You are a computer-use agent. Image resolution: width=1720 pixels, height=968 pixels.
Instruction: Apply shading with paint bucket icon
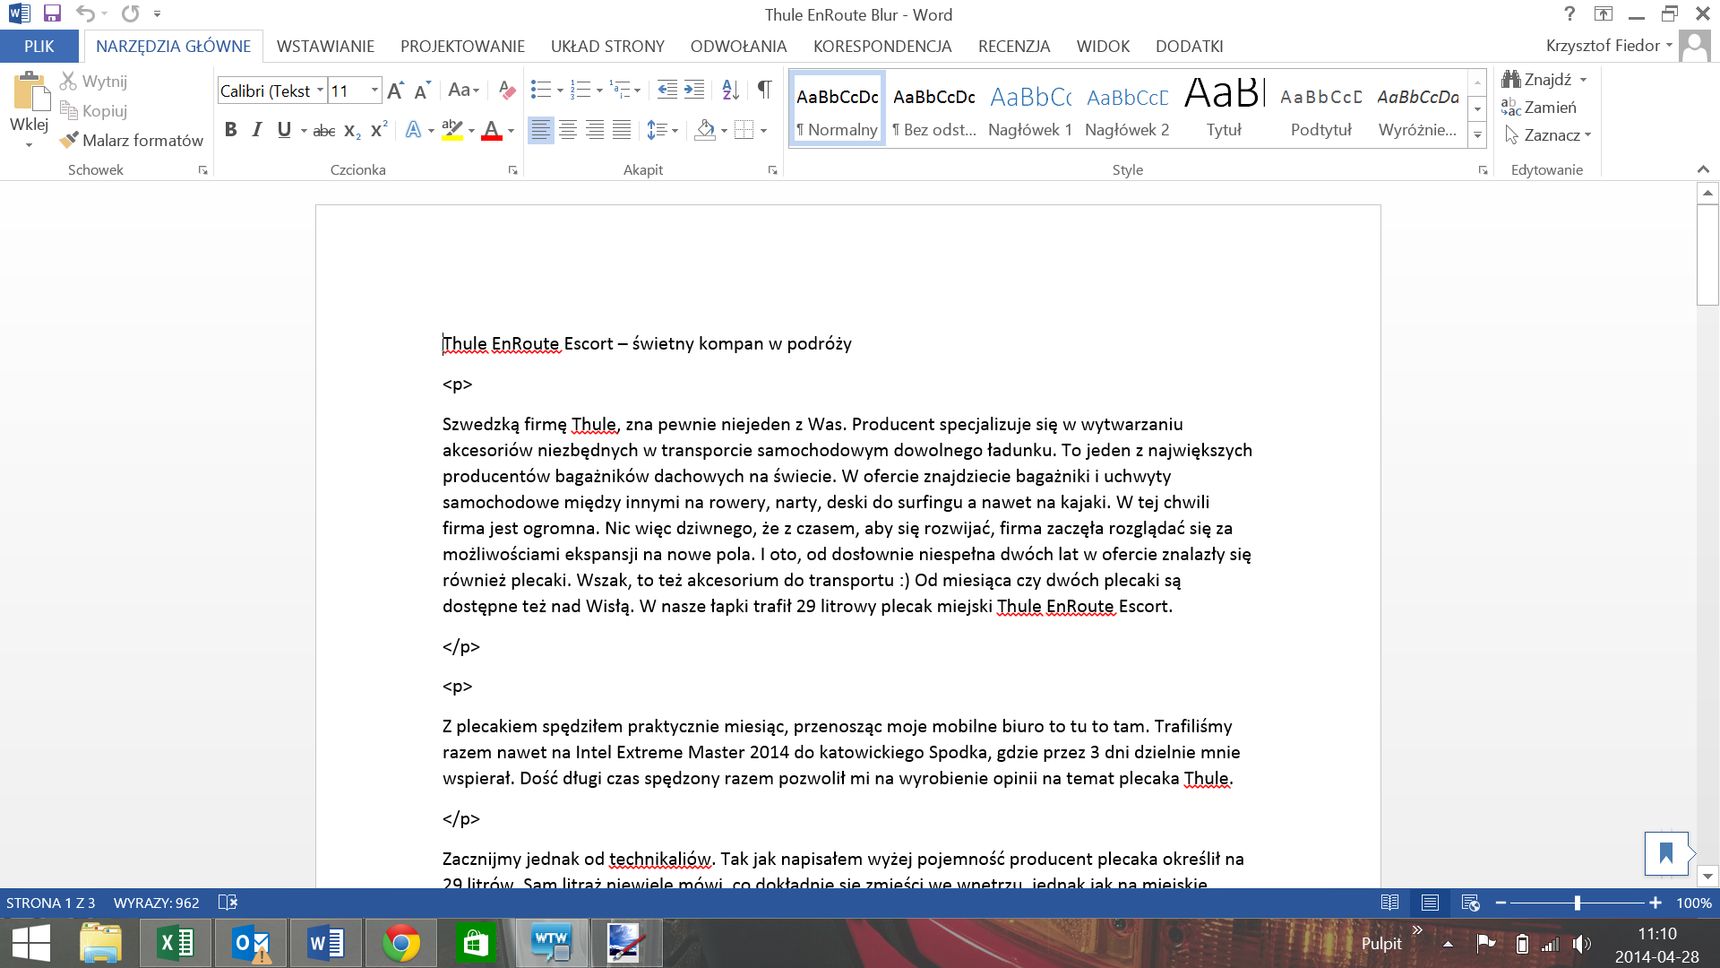pyautogui.click(x=705, y=130)
